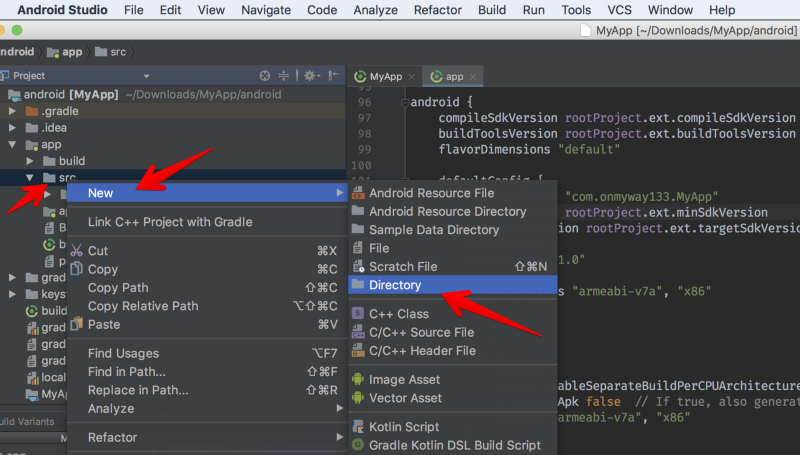Click the Android Resource File icon
This screenshot has height=455, width=800.
click(x=358, y=193)
